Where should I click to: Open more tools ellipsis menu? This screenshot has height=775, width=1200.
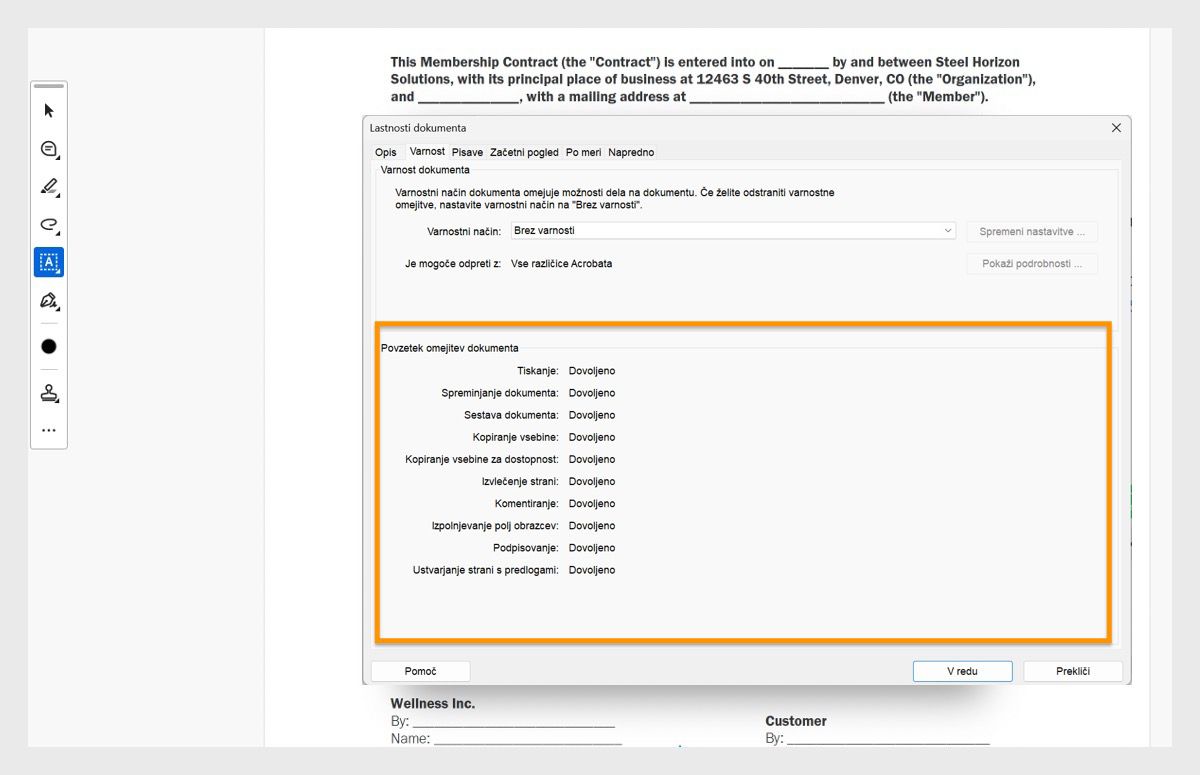[x=49, y=431]
